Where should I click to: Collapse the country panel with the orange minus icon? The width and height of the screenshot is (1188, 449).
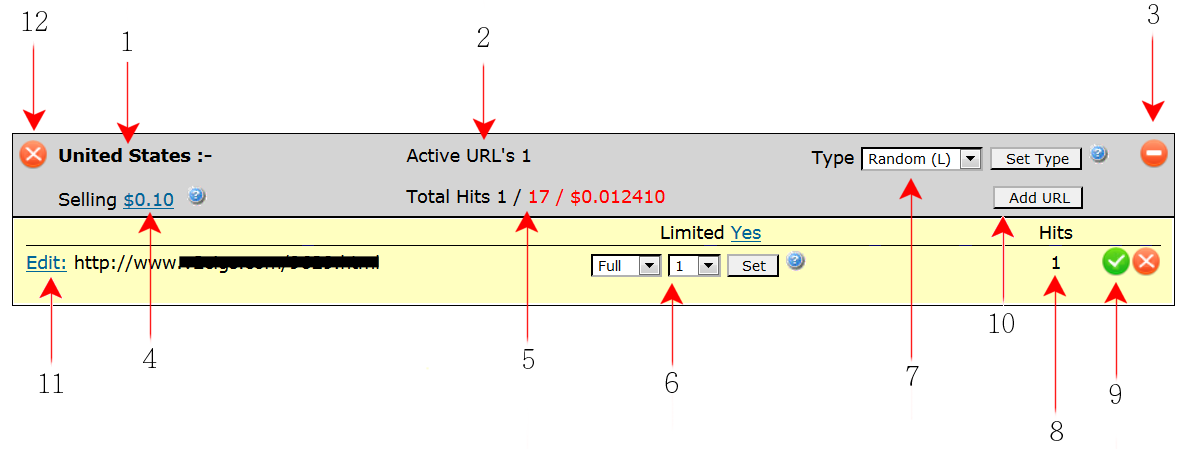(x=1153, y=154)
